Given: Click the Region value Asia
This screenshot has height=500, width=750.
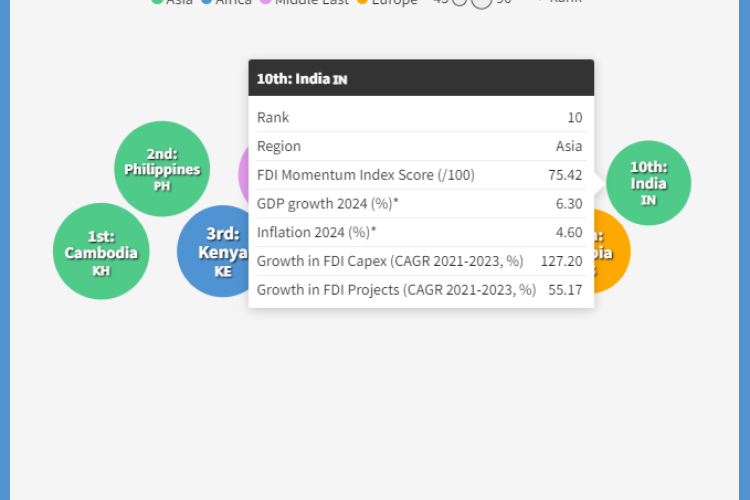Looking at the screenshot, I should tap(569, 146).
